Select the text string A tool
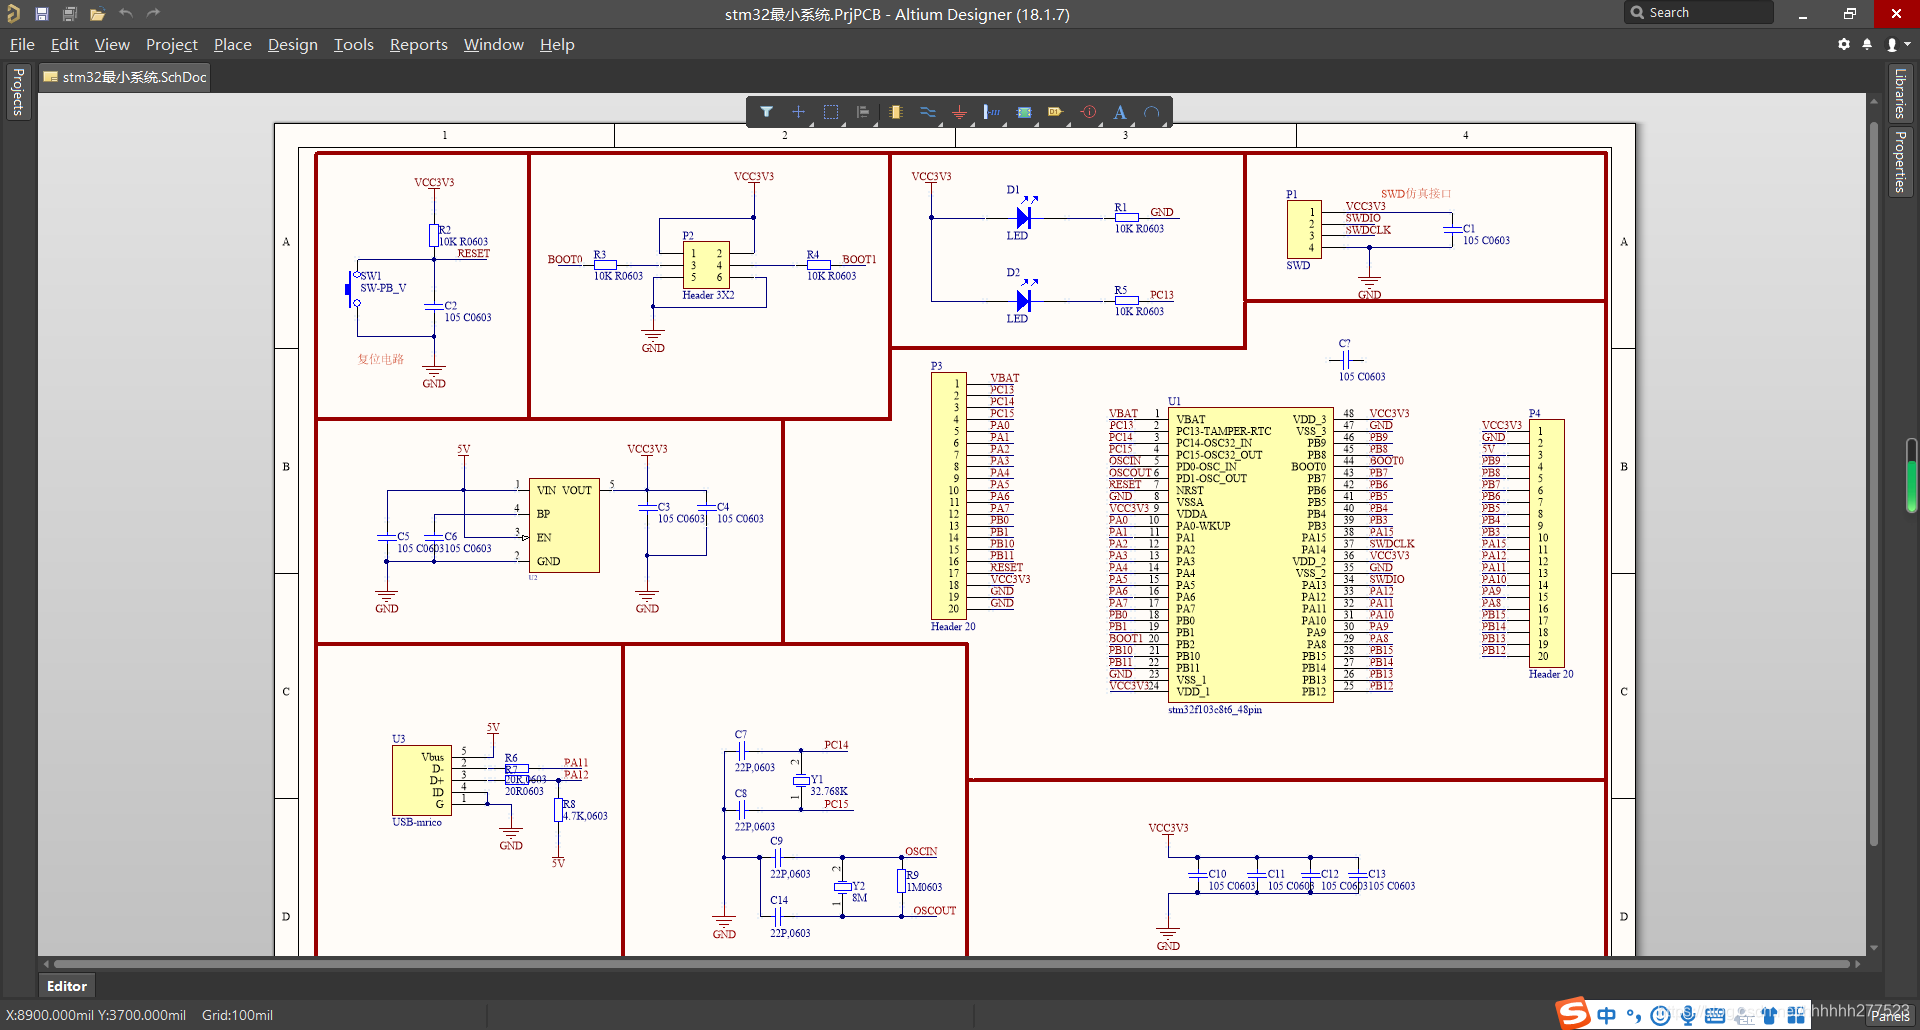The width and height of the screenshot is (1920, 1030). [x=1120, y=112]
